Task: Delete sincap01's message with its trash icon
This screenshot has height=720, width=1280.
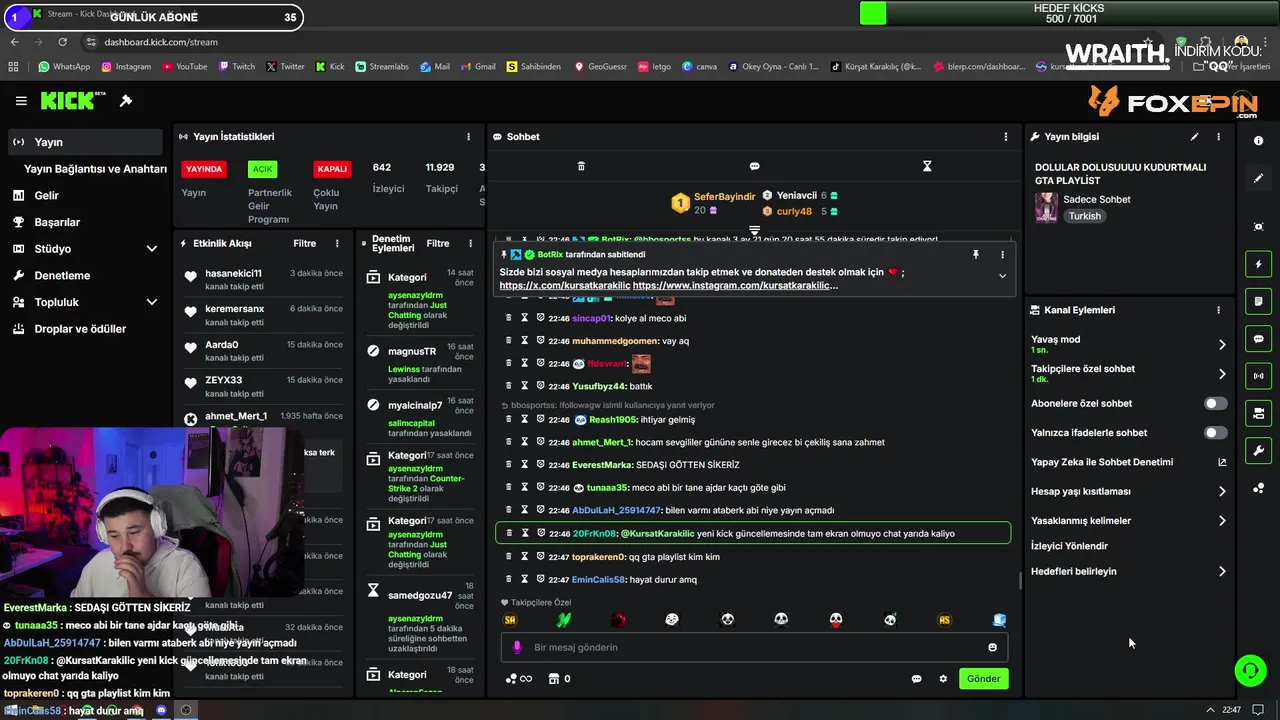Action: pos(508,318)
